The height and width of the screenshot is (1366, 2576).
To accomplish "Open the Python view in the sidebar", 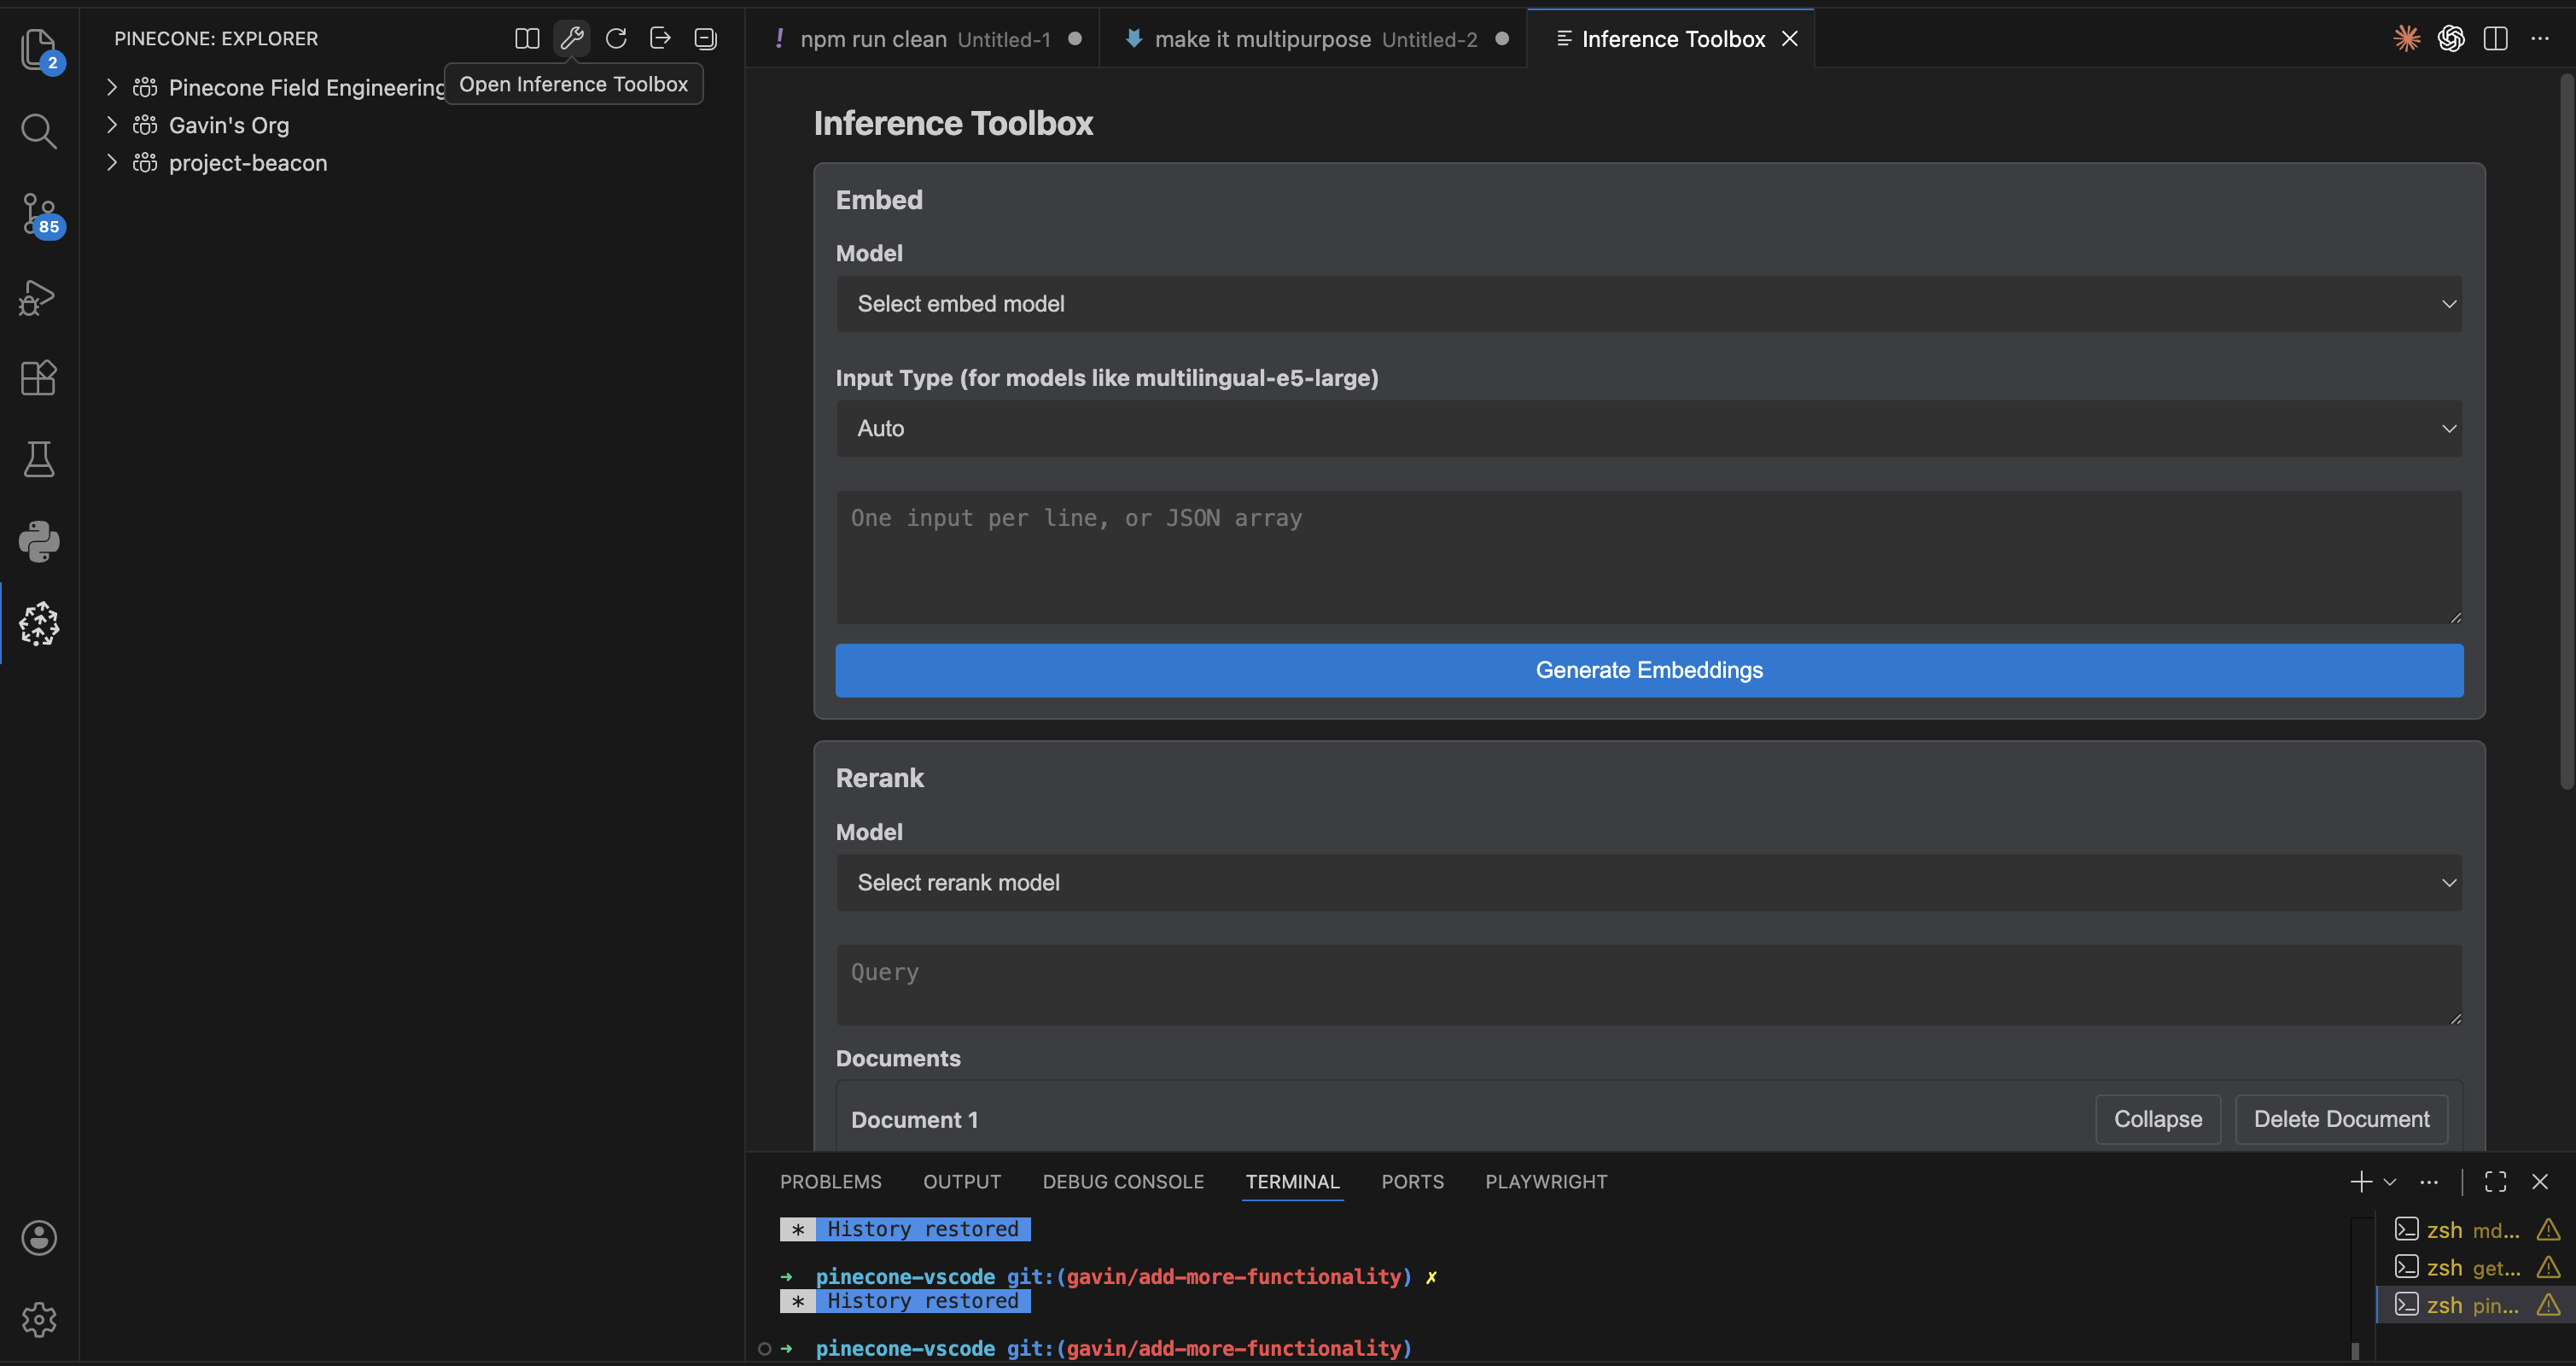I will point(39,541).
